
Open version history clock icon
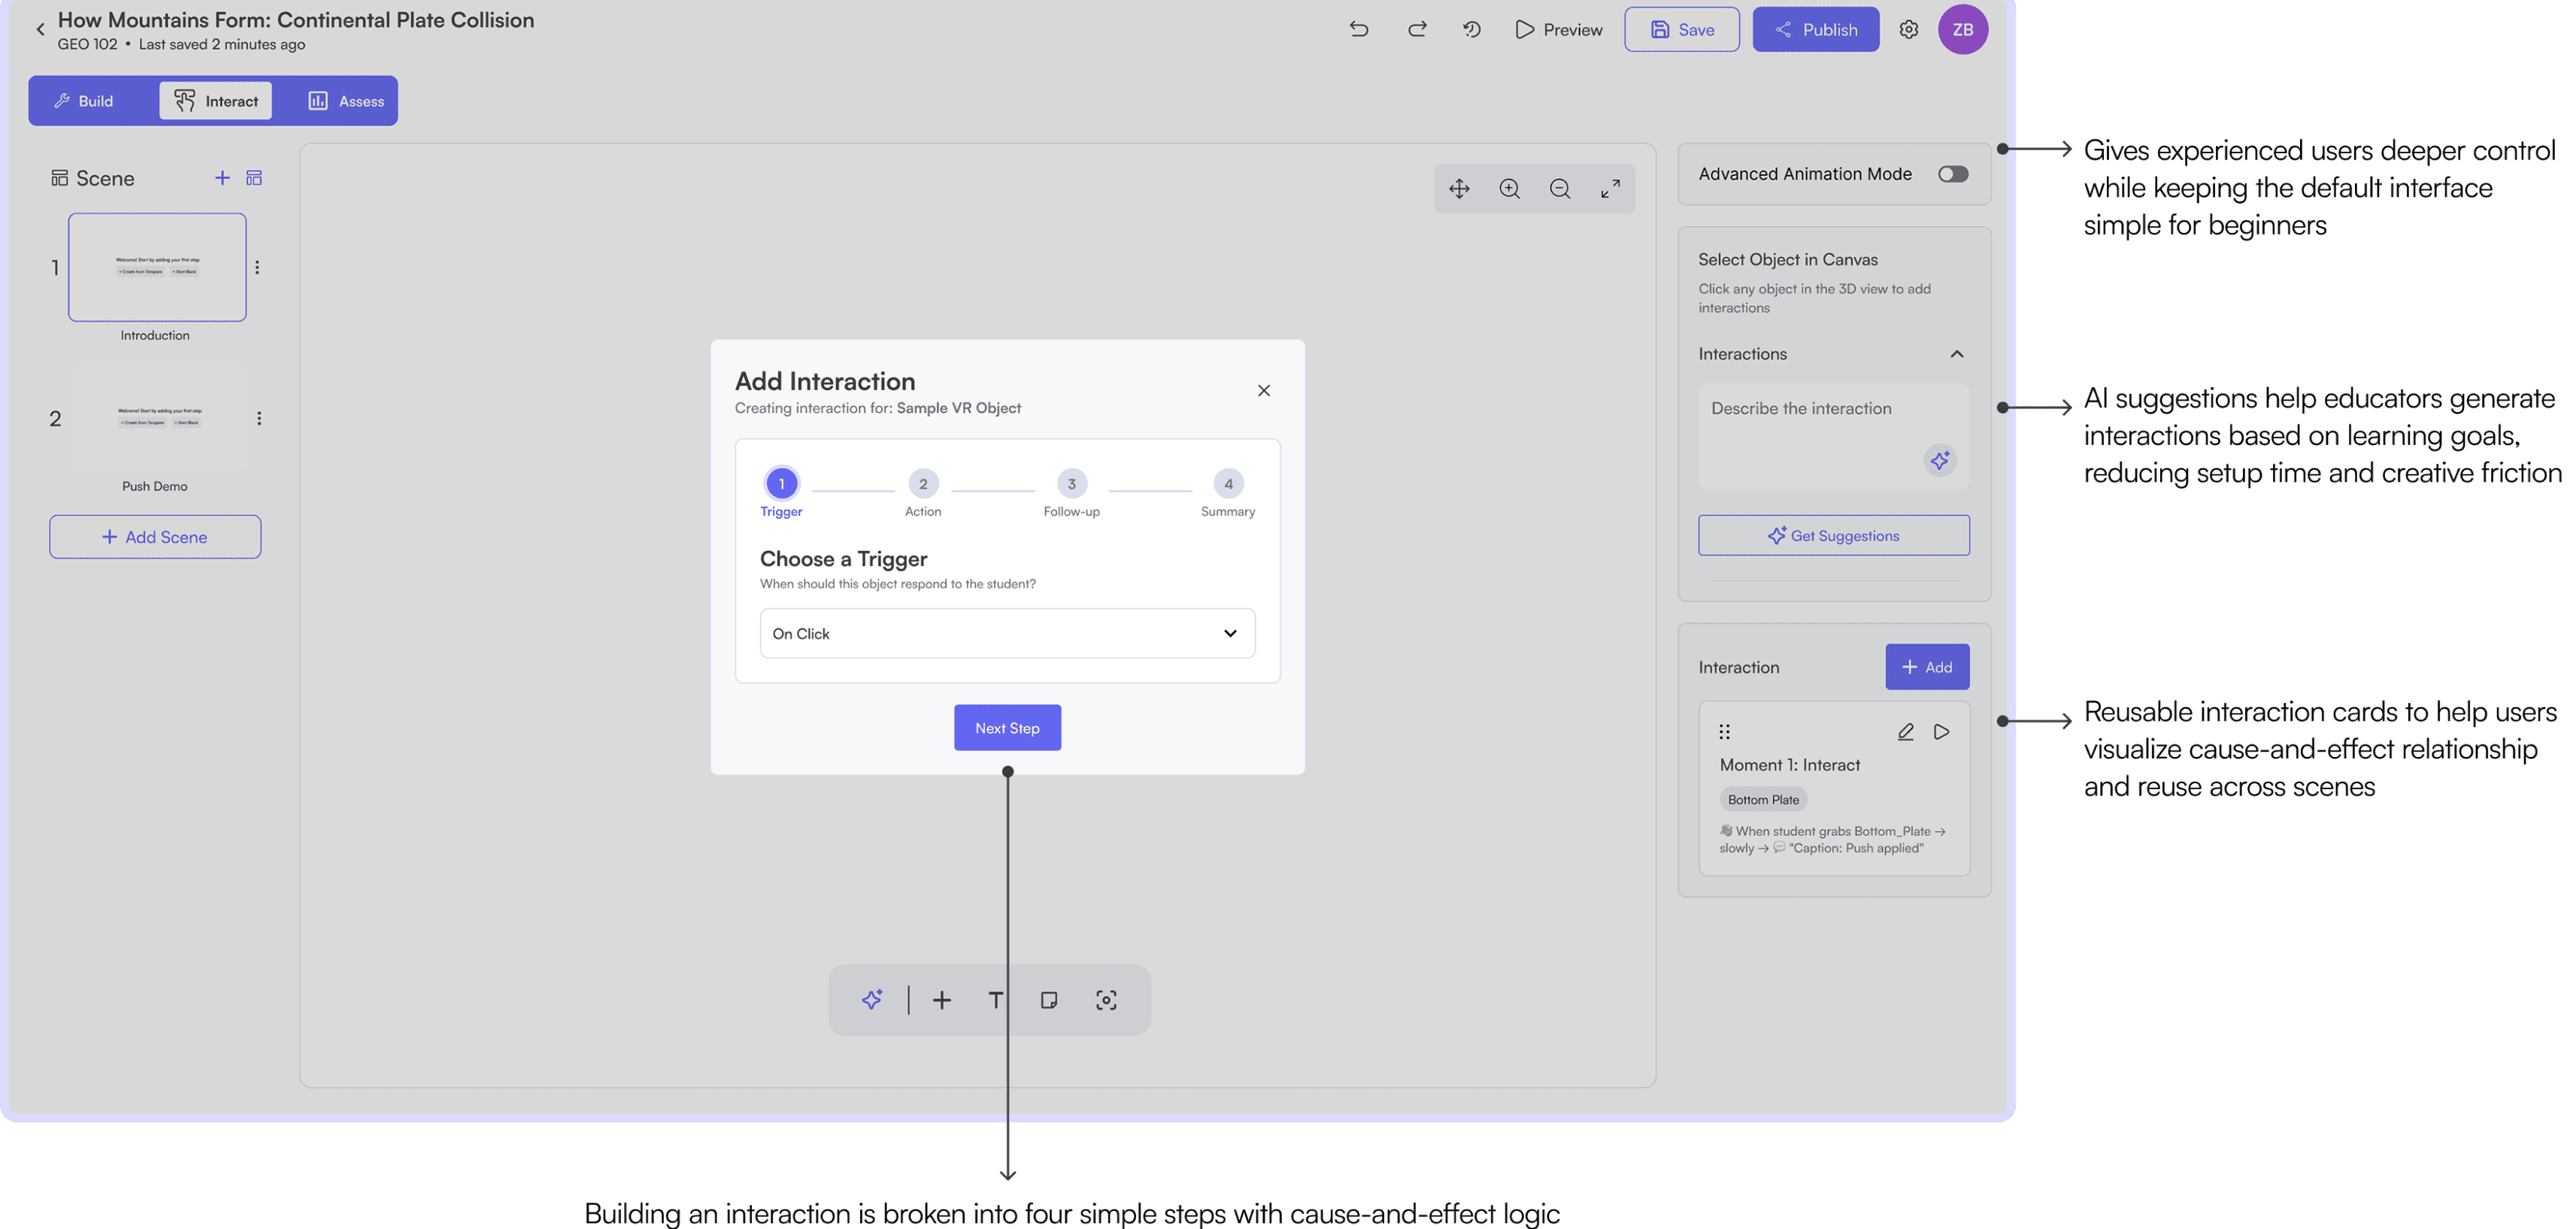[1471, 29]
